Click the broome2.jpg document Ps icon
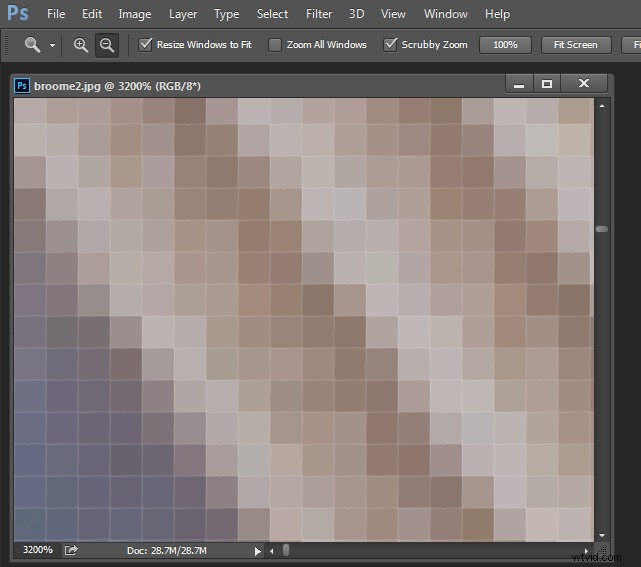Screen dimensions: 641x567 [x=22, y=86]
